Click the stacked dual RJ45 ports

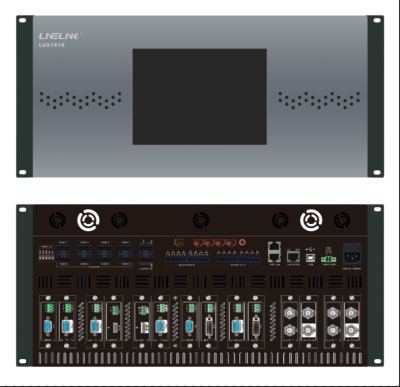point(274,252)
